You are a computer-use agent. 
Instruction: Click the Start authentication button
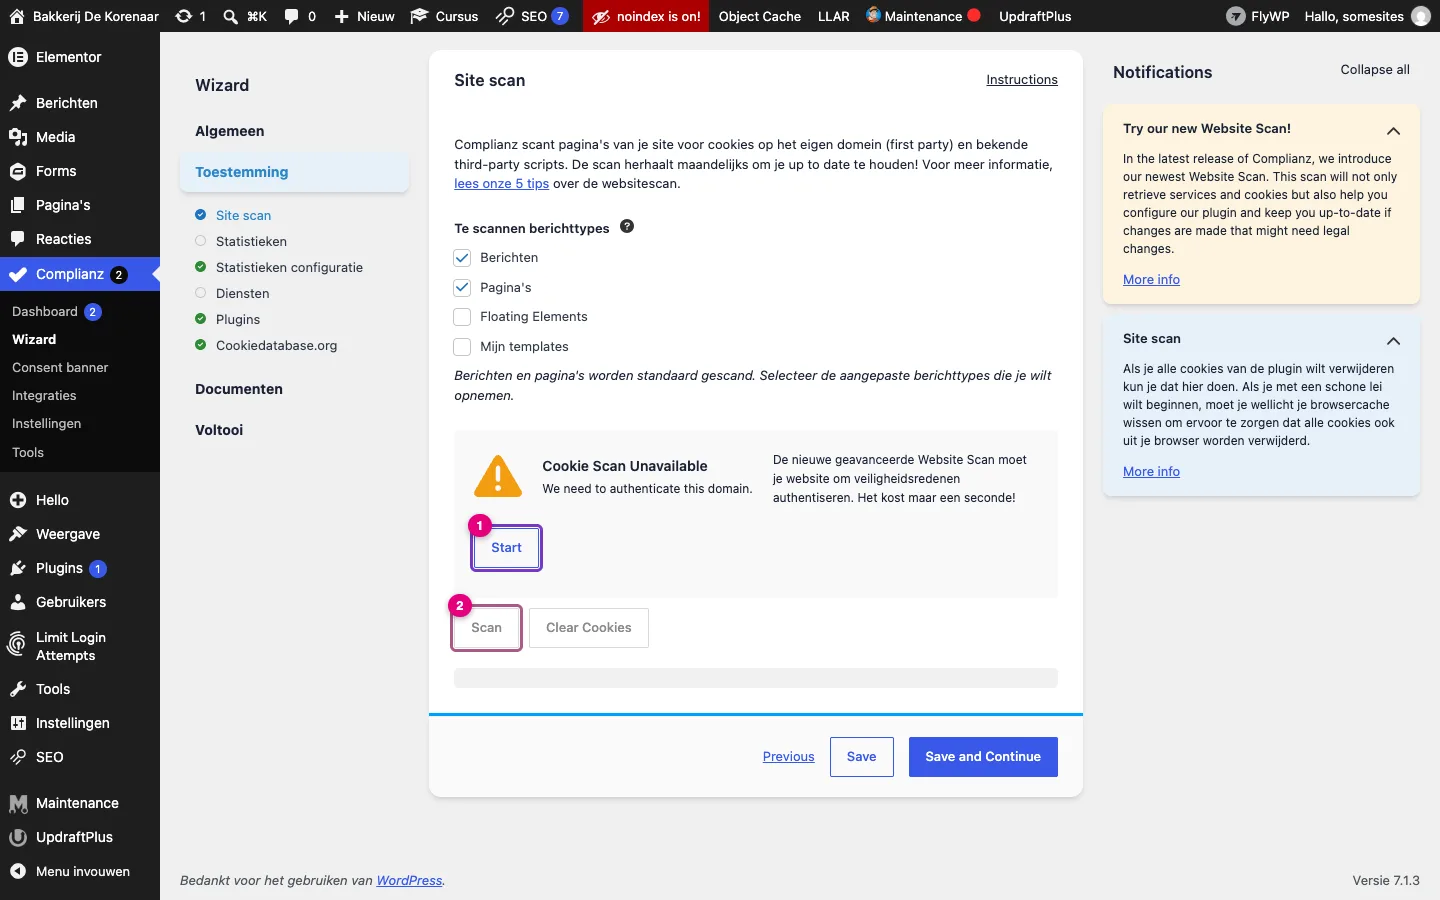[506, 548]
